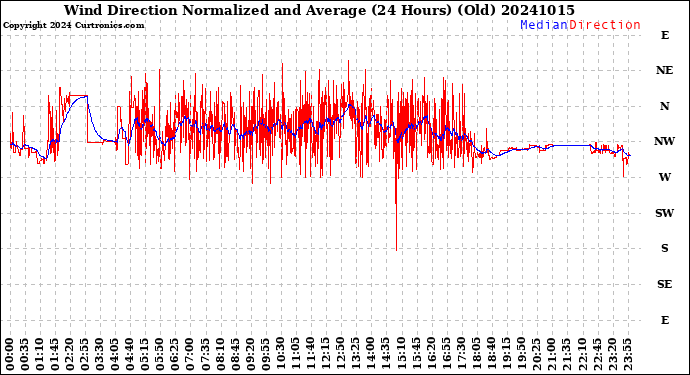Screen dimensions: 690x375
Task: Click the 00:35 time label
Action: click(x=25, y=354)
